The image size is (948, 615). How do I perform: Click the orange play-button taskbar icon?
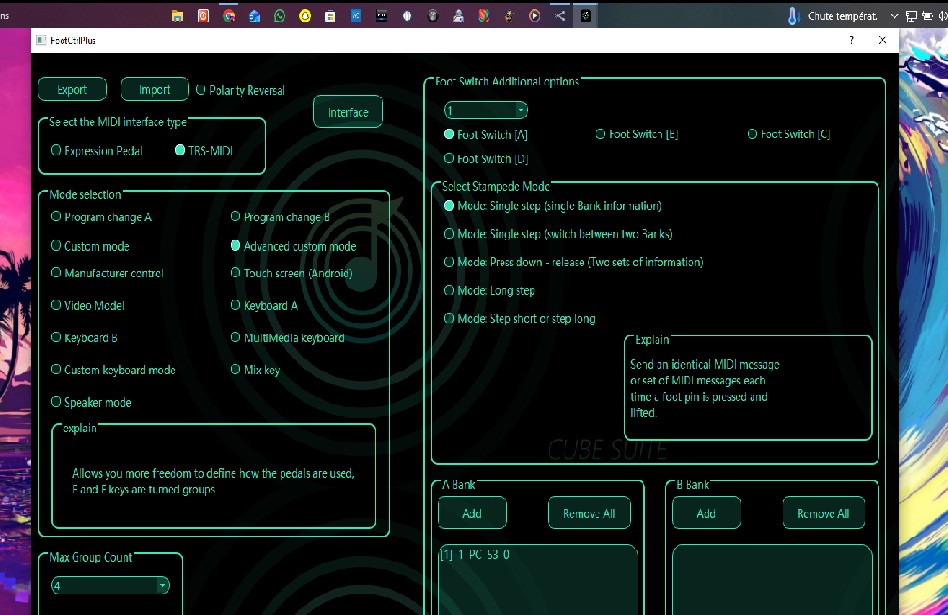(x=534, y=16)
